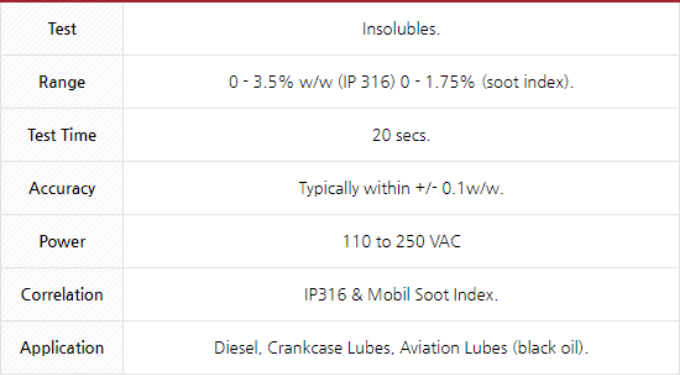Image resolution: width=680 pixels, height=375 pixels.
Task: Click the Mobil Soot Index words
Action: (432, 295)
